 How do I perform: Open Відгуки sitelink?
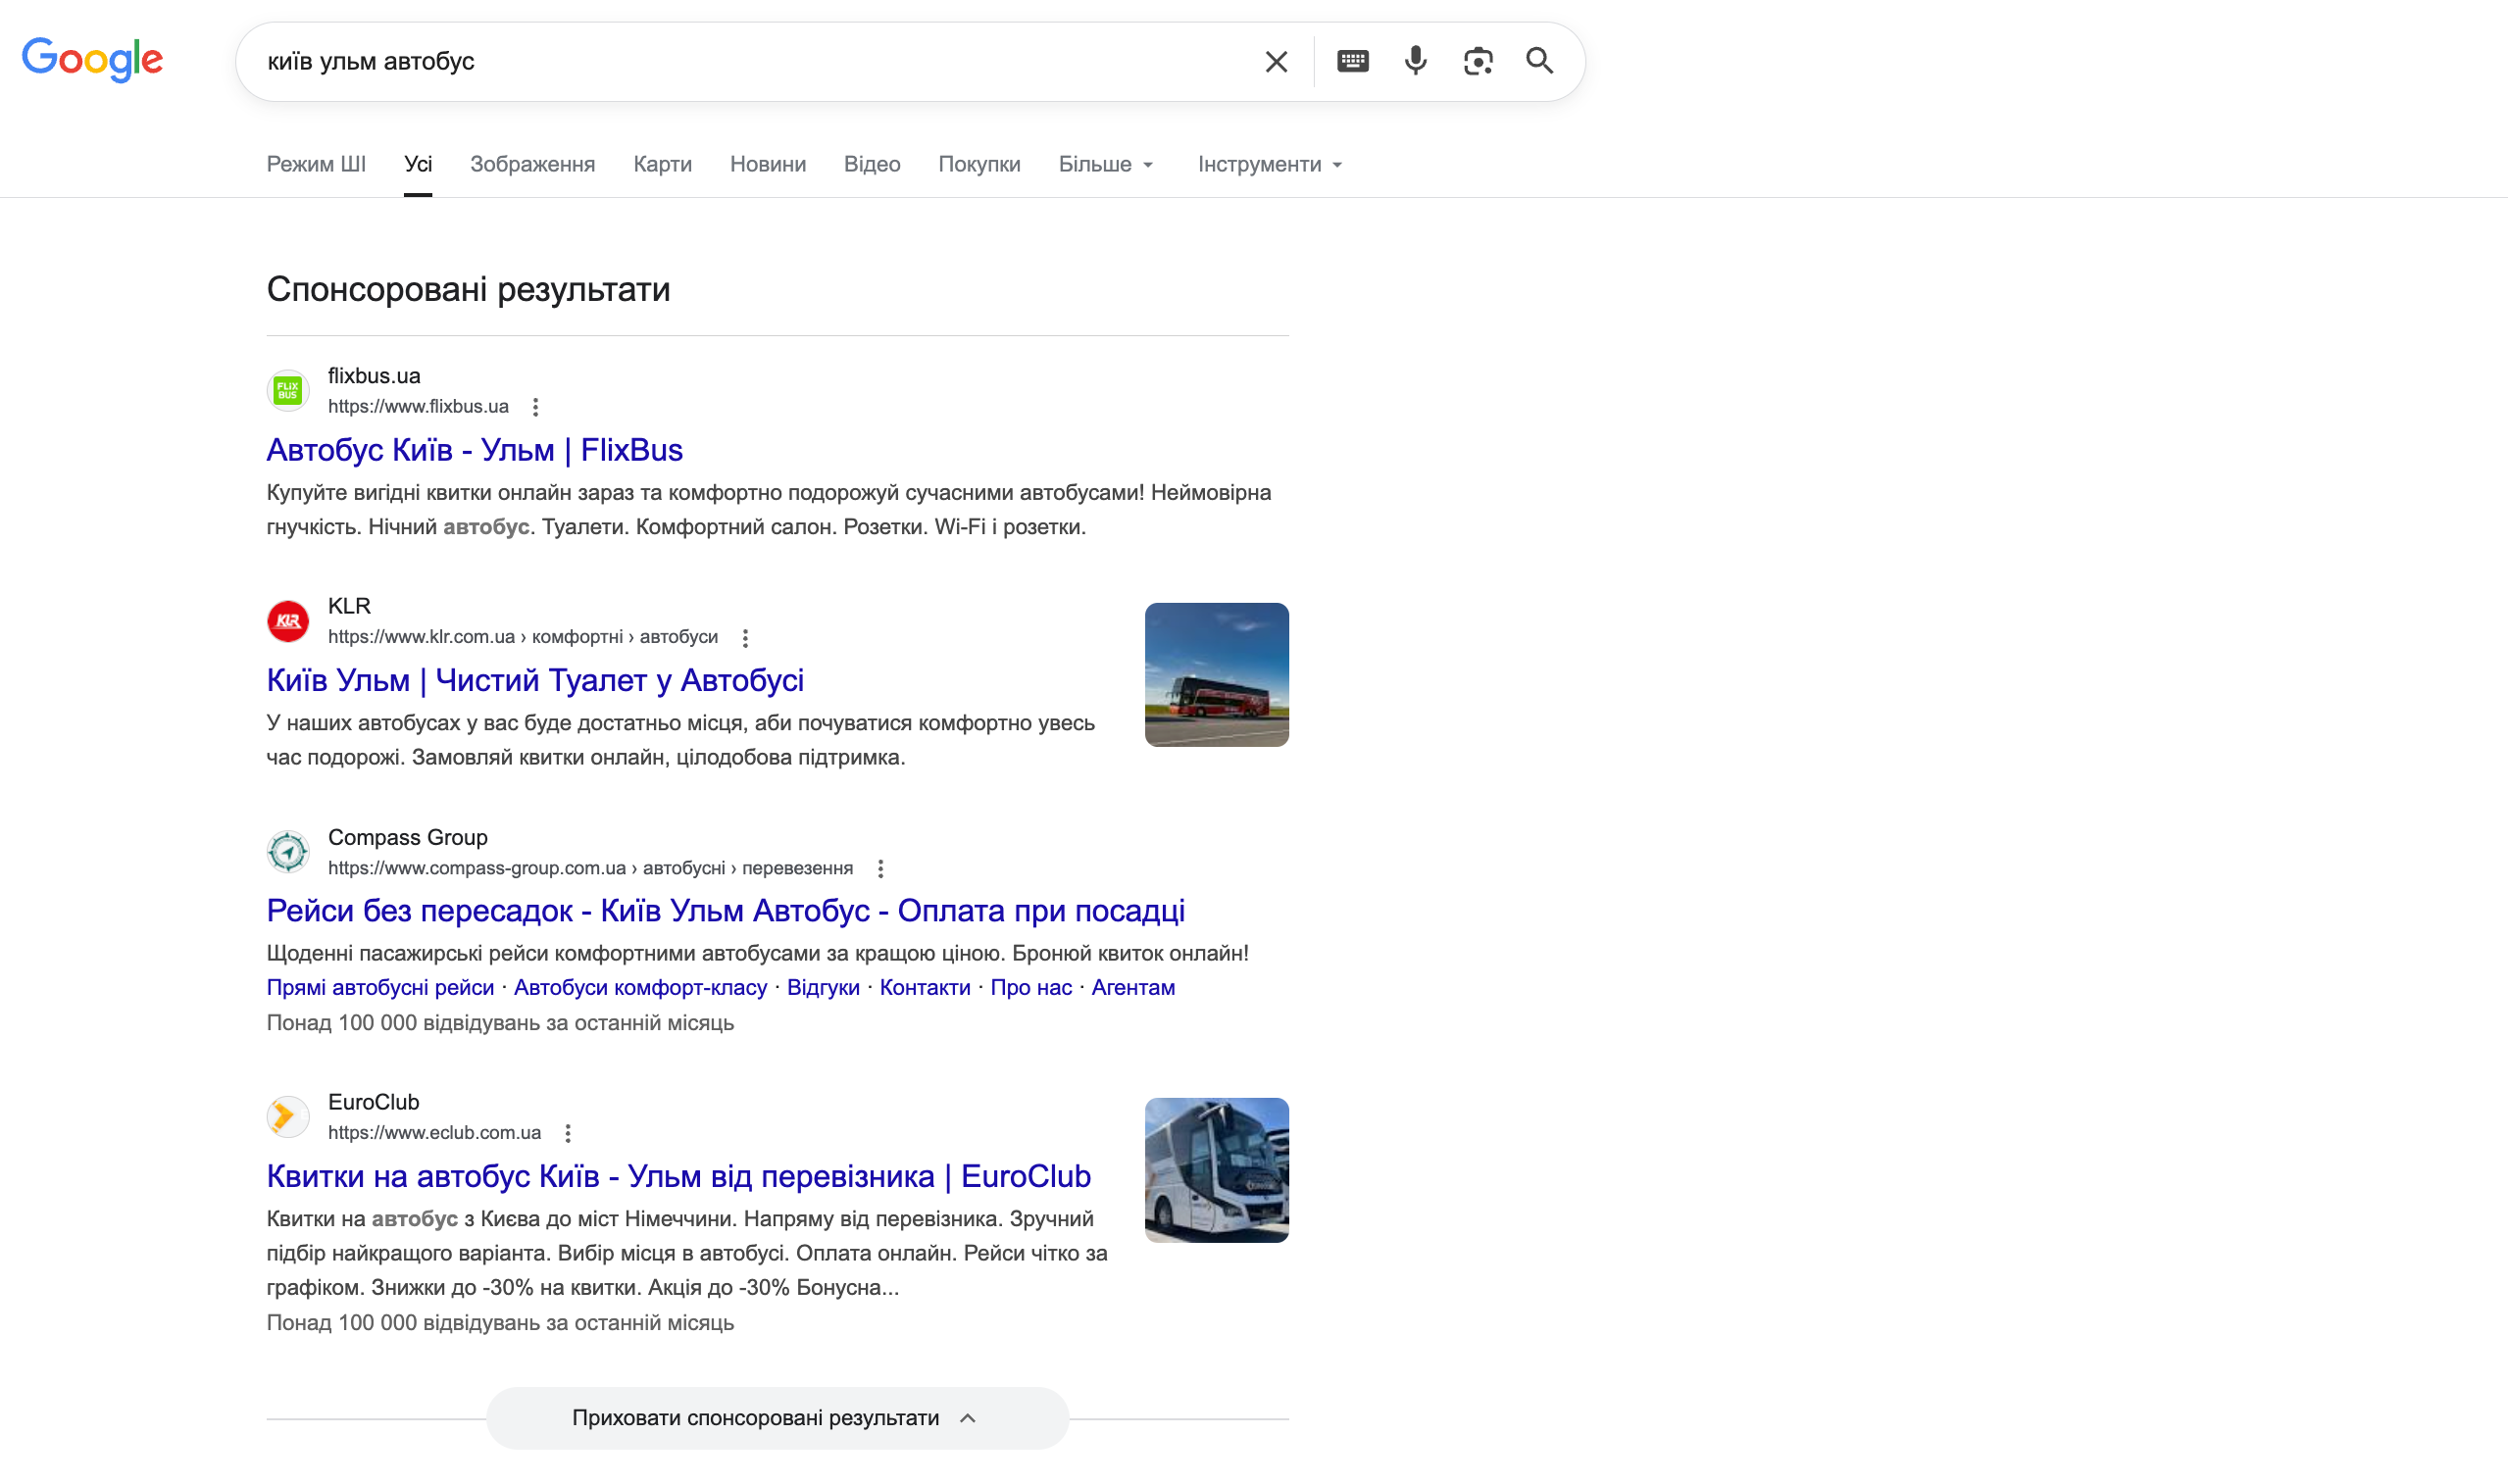tap(823, 988)
